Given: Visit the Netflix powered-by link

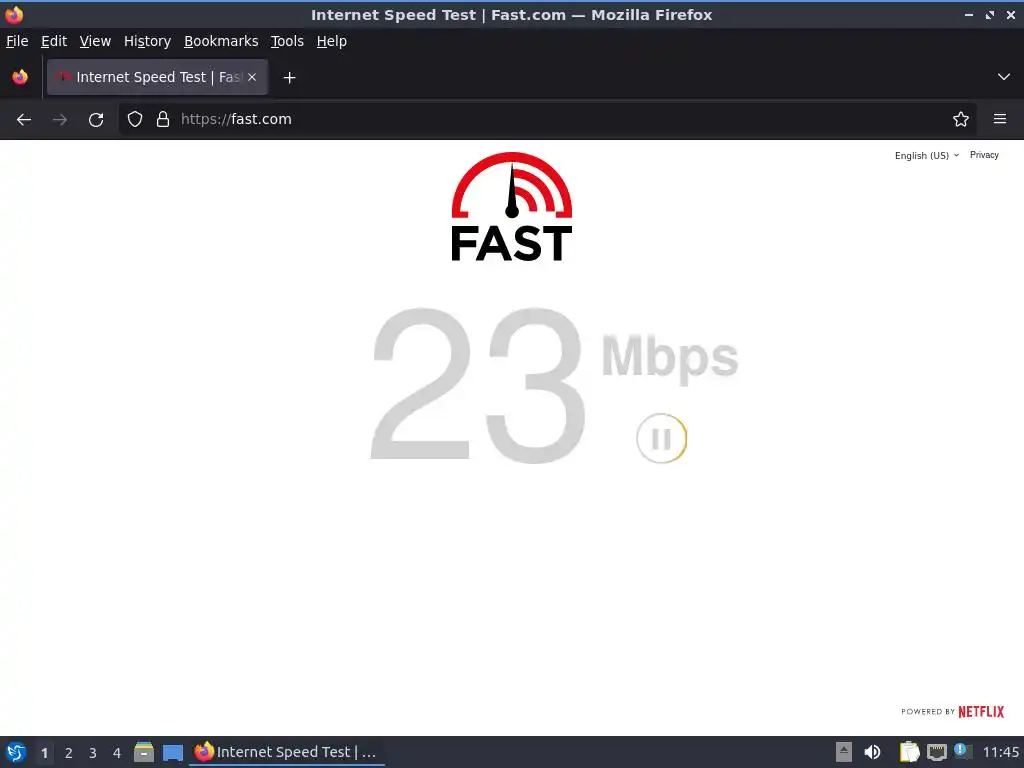Looking at the screenshot, I should 952,711.
